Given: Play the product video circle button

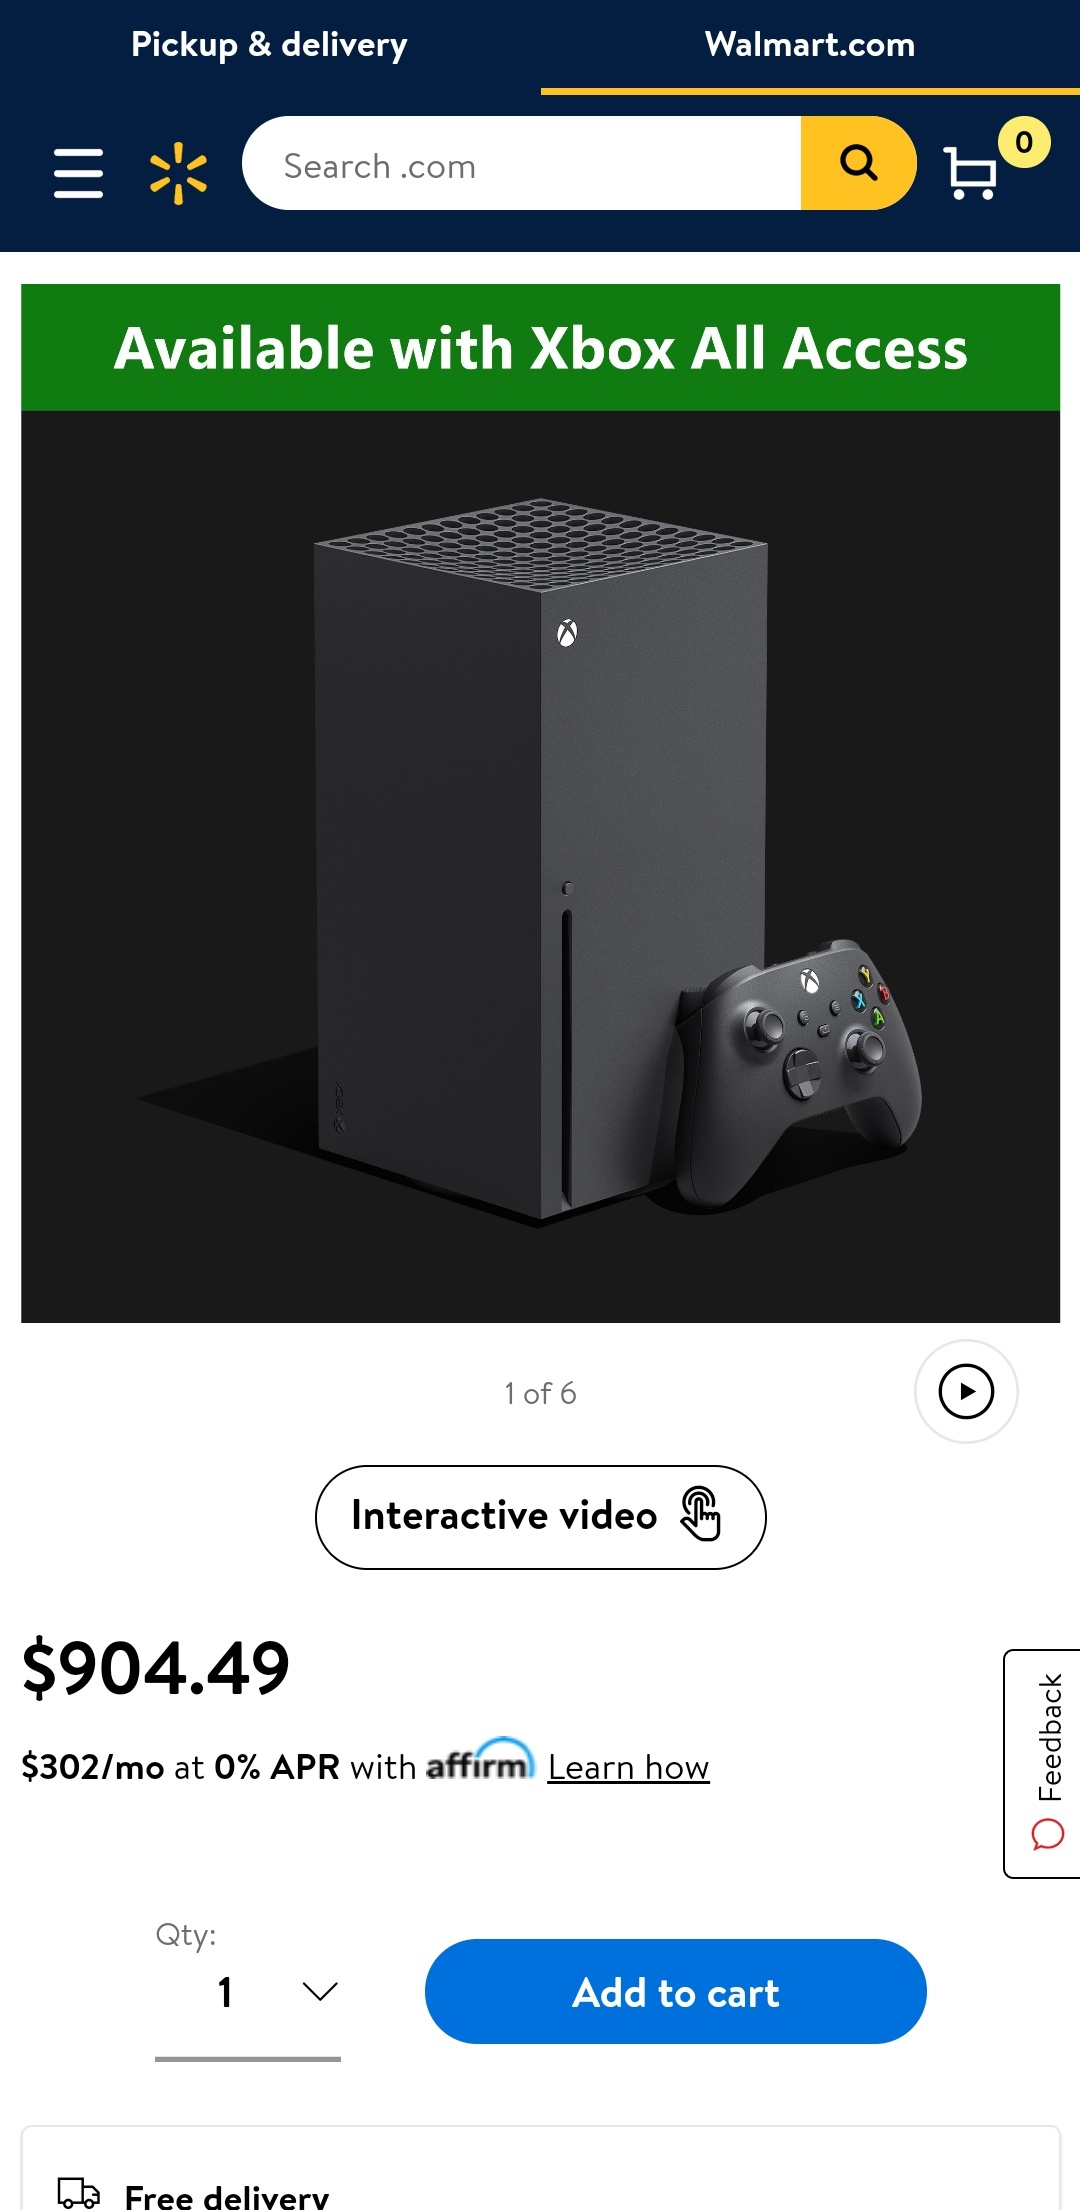Looking at the screenshot, I should coord(966,1391).
